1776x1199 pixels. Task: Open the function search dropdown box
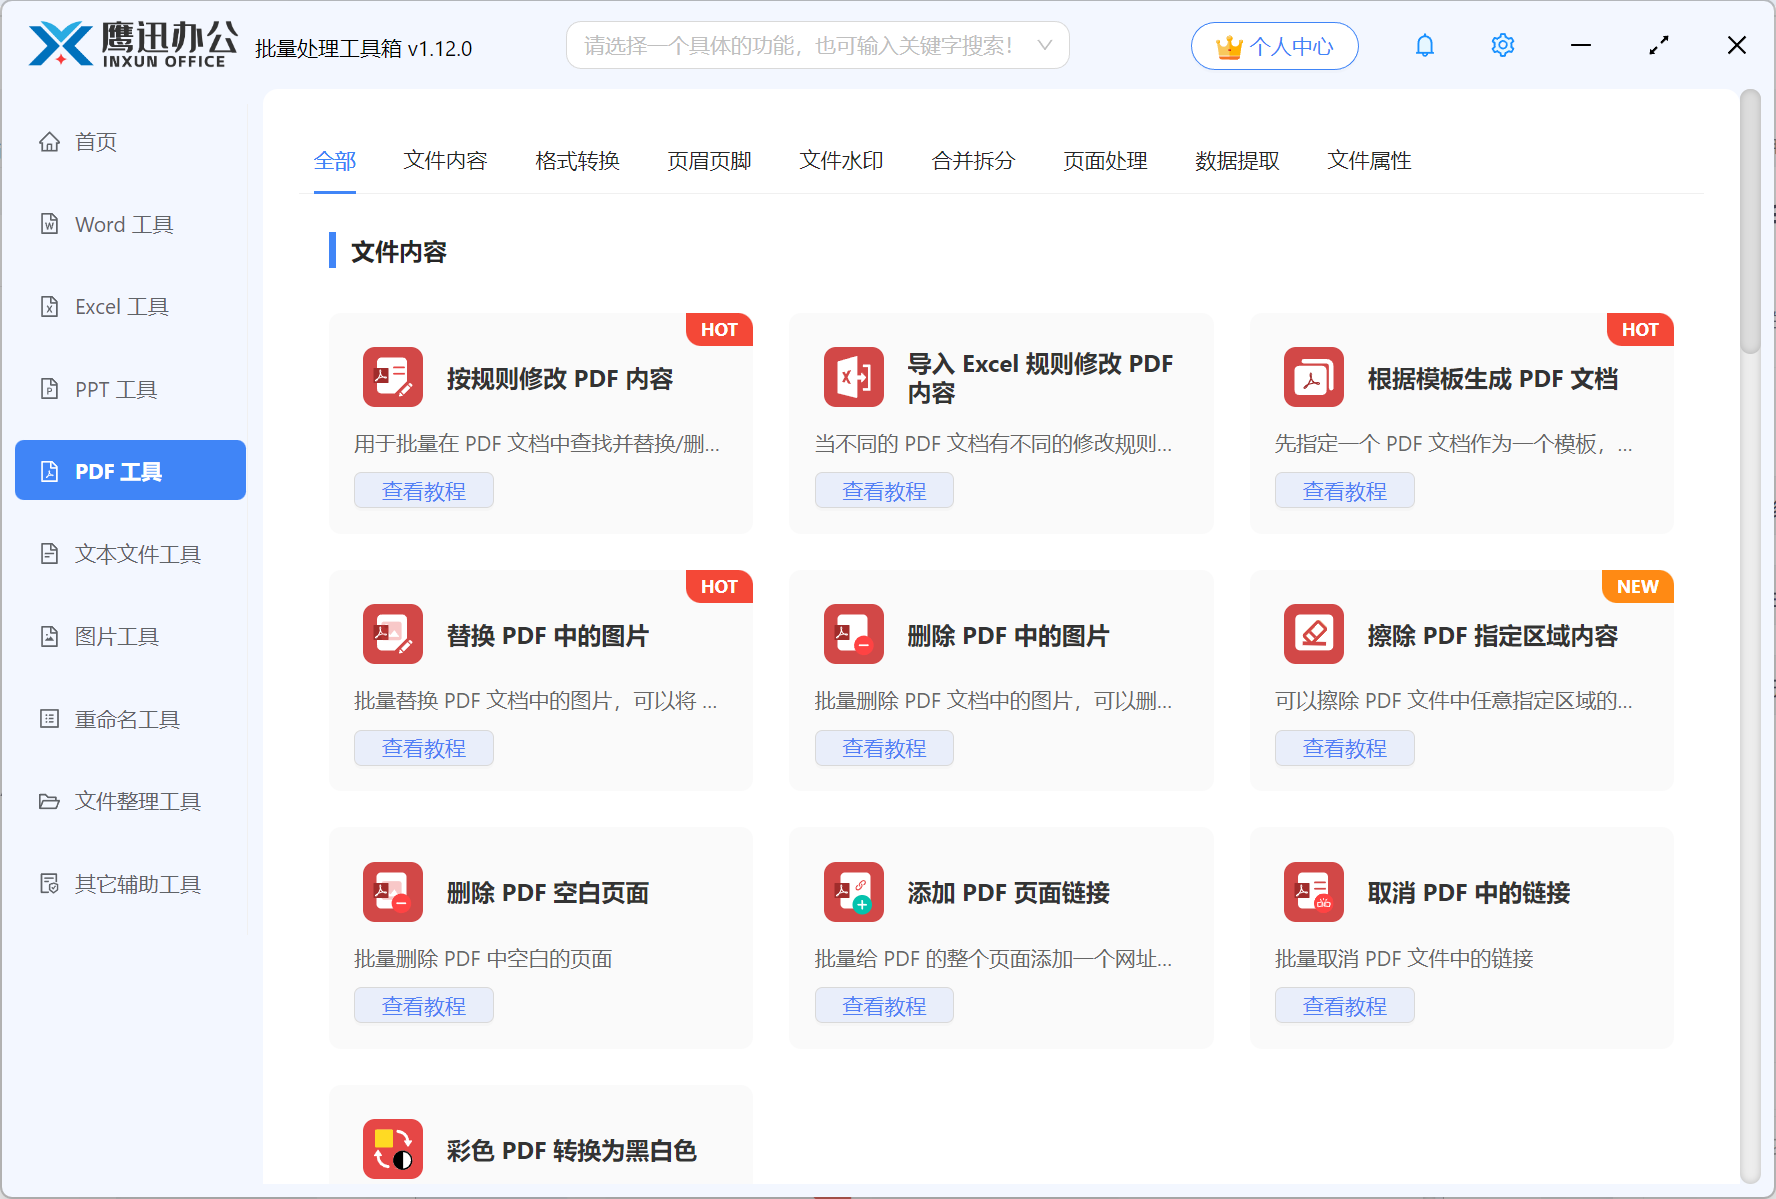click(x=817, y=45)
